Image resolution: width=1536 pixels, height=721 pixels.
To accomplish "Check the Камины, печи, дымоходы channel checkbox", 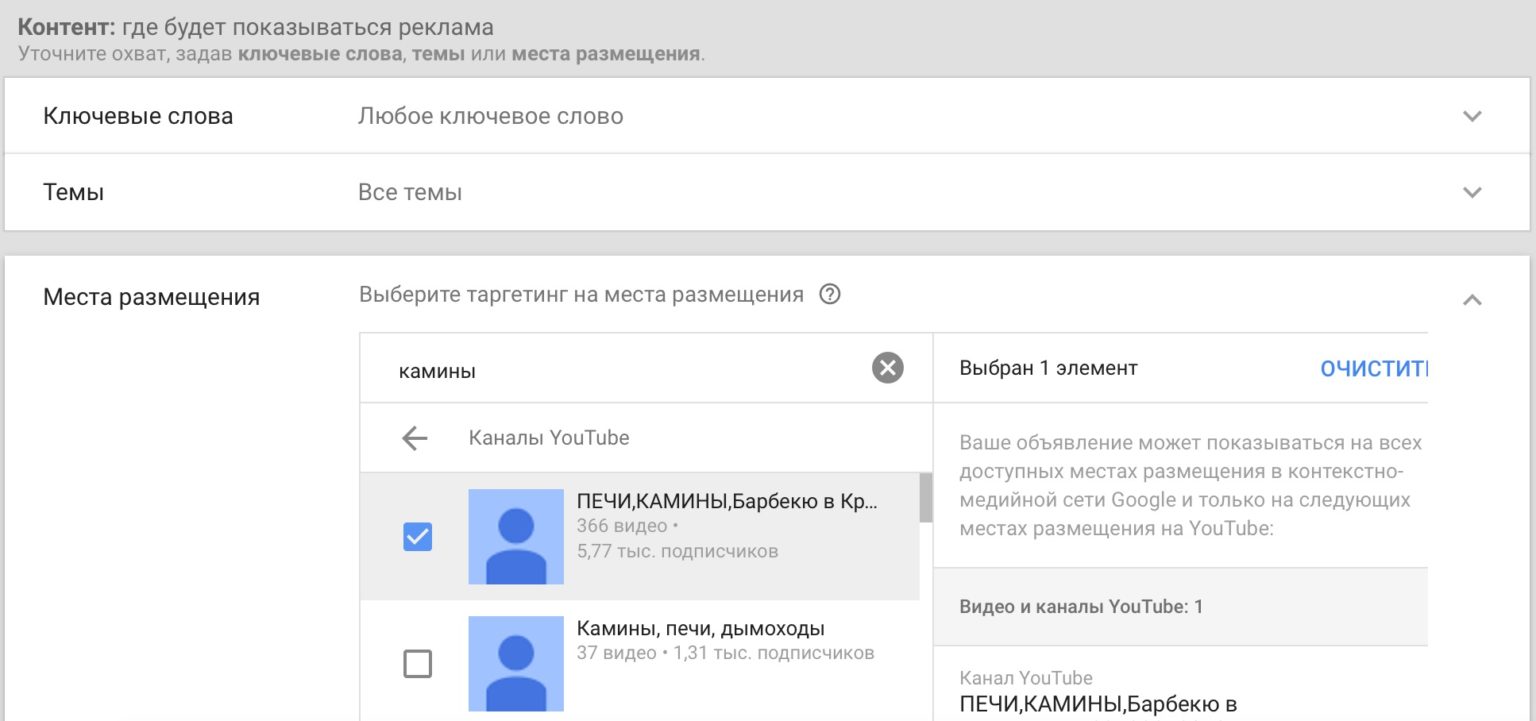I will point(417,664).
